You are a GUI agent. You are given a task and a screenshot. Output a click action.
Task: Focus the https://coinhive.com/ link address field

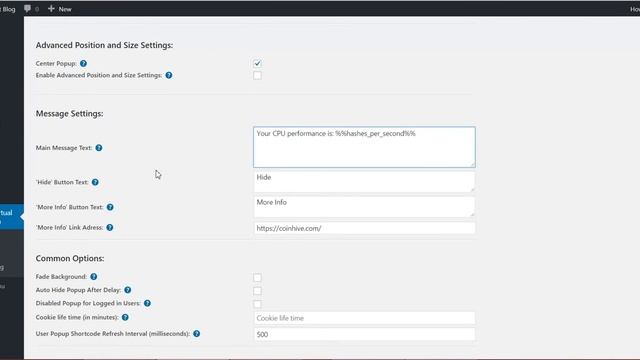pos(364,228)
